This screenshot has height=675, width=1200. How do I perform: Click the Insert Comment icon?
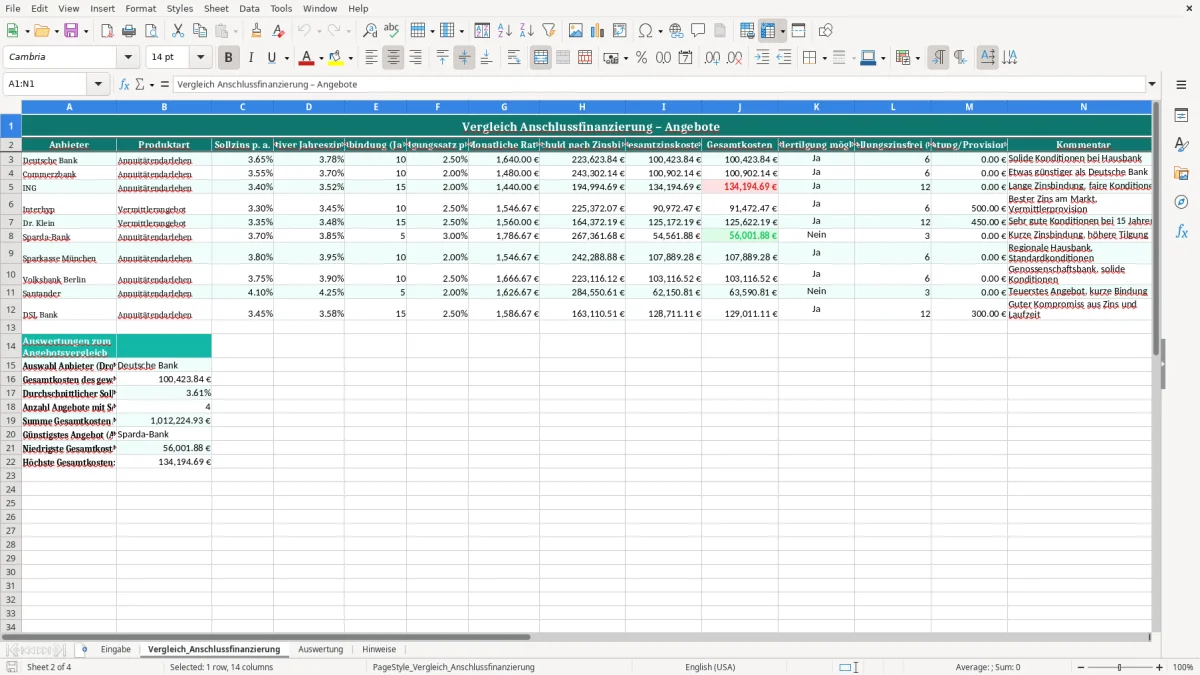[698, 31]
